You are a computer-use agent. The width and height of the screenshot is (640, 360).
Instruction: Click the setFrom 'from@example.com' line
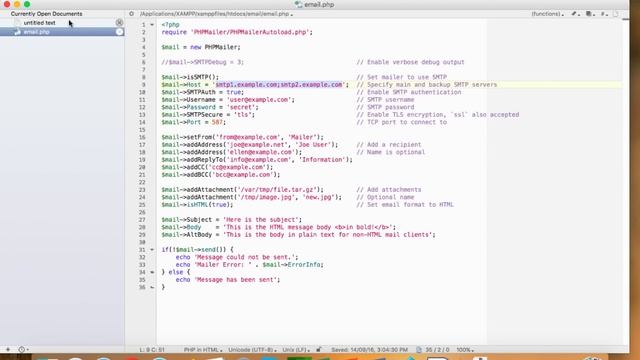point(242,137)
